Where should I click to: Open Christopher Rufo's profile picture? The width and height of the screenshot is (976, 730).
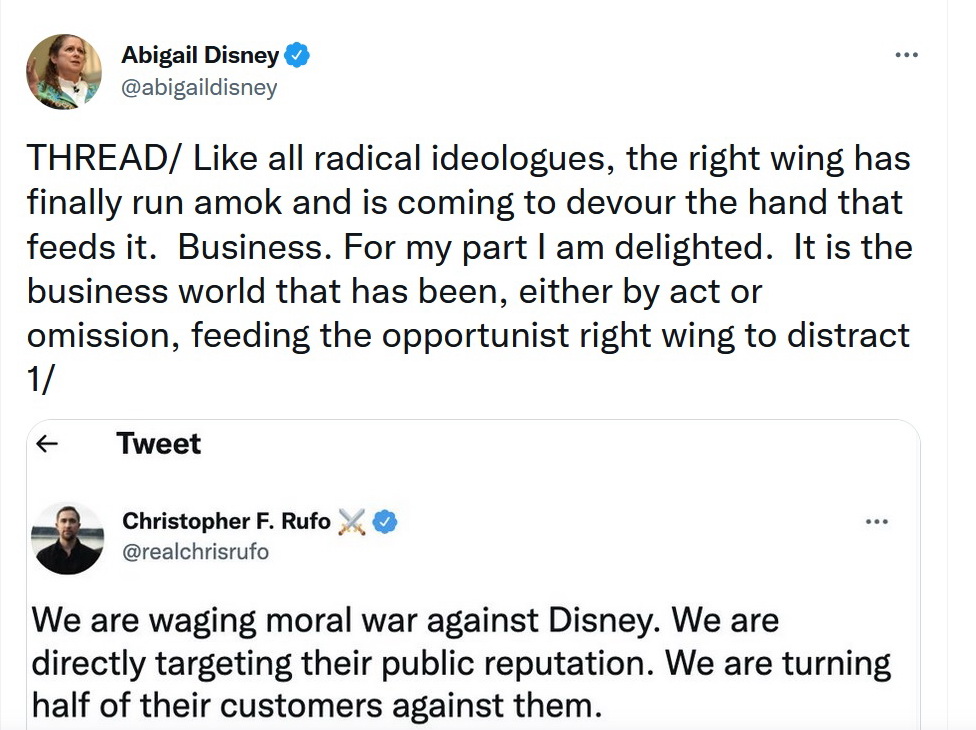[x=68, y=538]
